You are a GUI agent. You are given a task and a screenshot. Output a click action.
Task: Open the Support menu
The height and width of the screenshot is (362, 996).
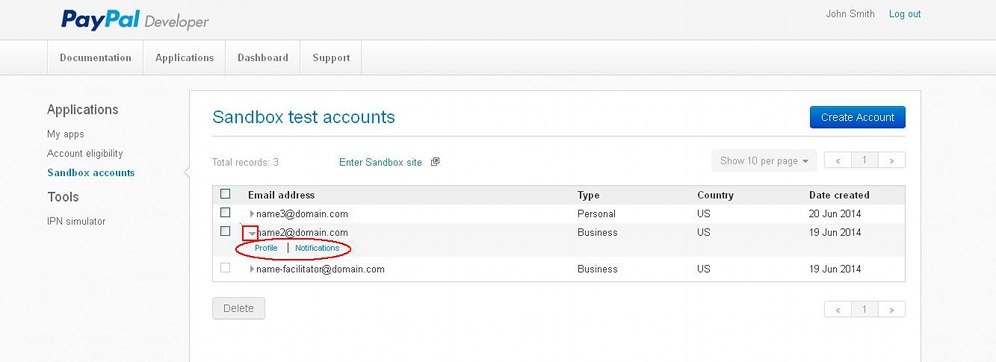click(331, 58)
